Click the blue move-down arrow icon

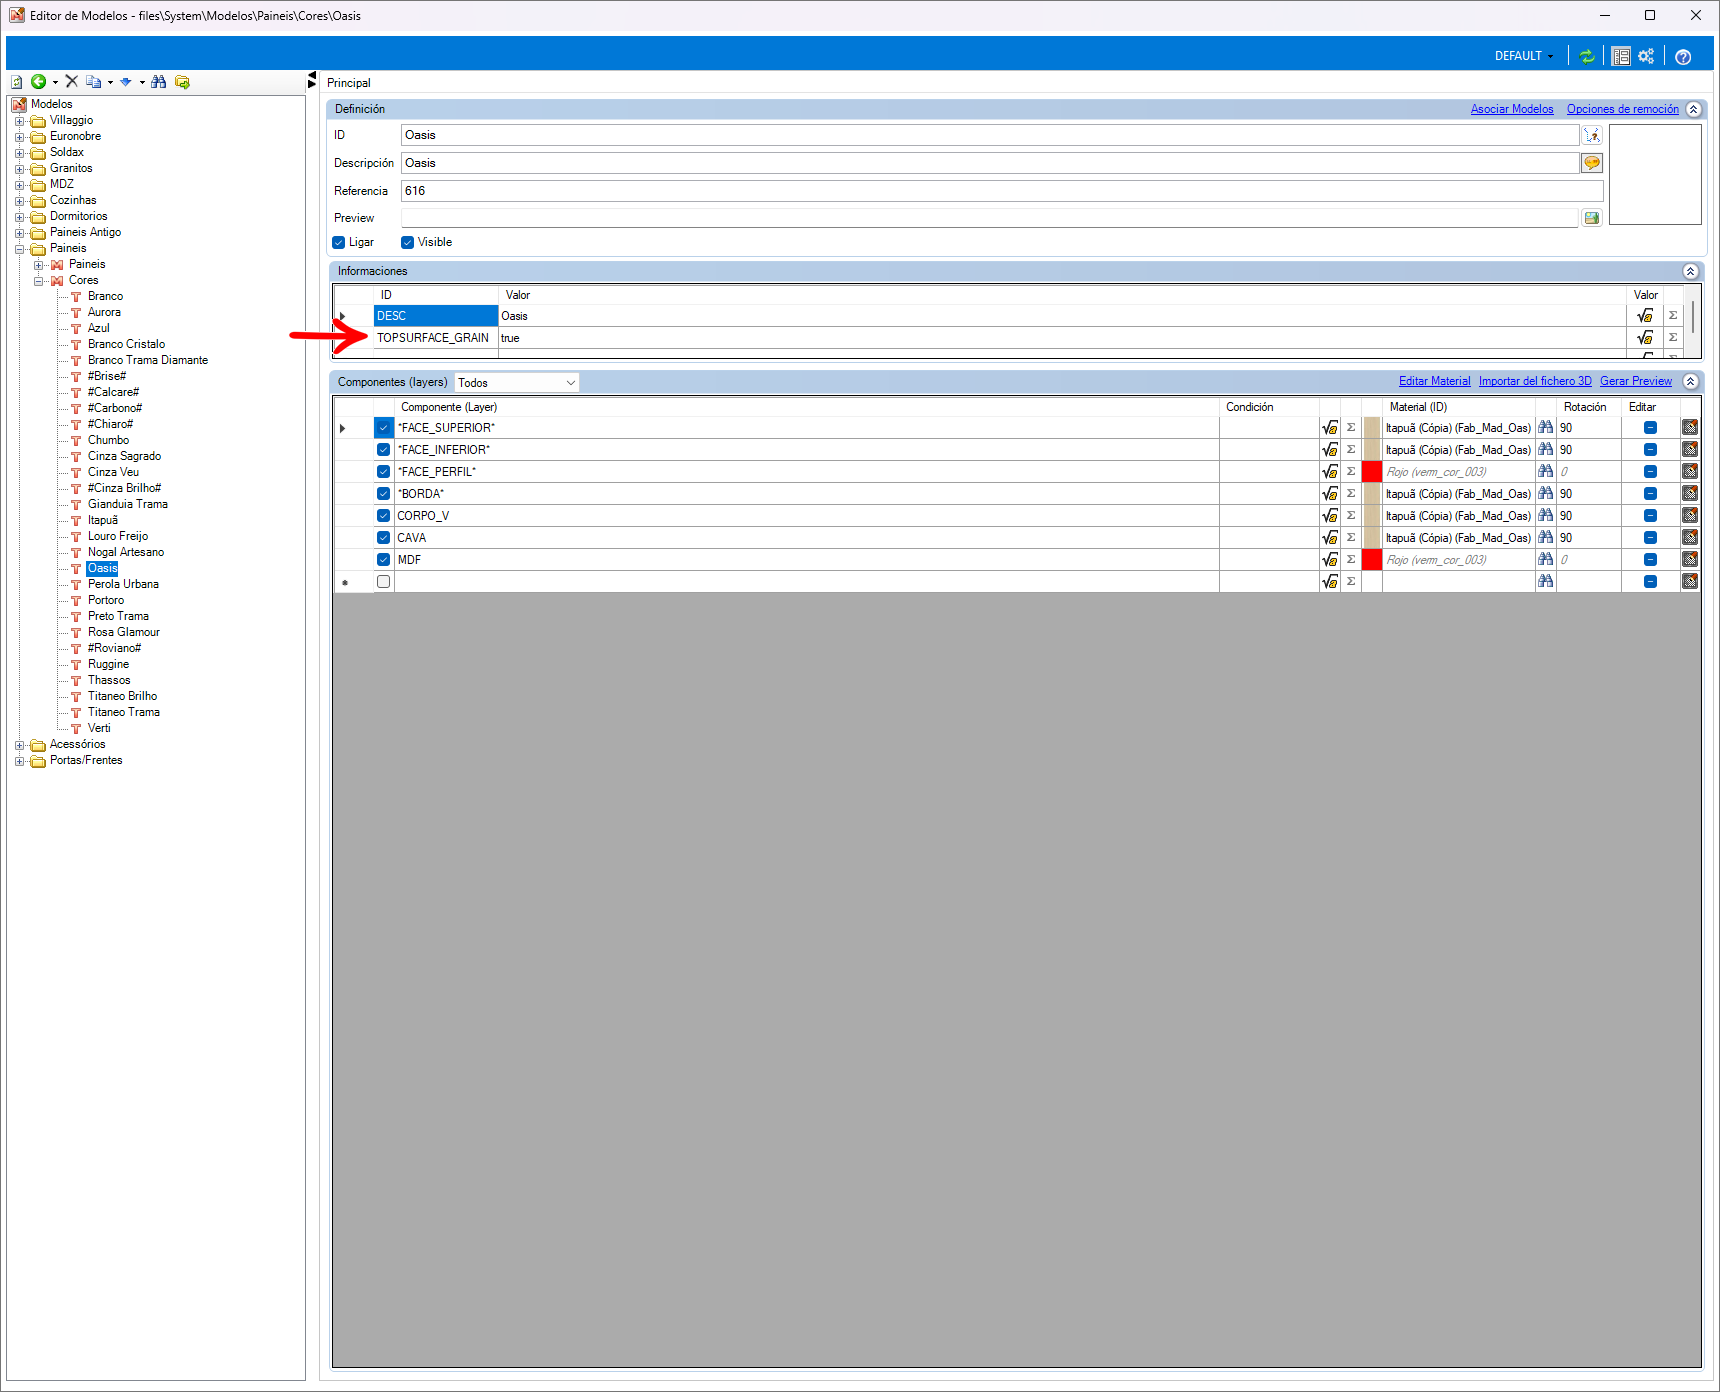click(126, 82)
